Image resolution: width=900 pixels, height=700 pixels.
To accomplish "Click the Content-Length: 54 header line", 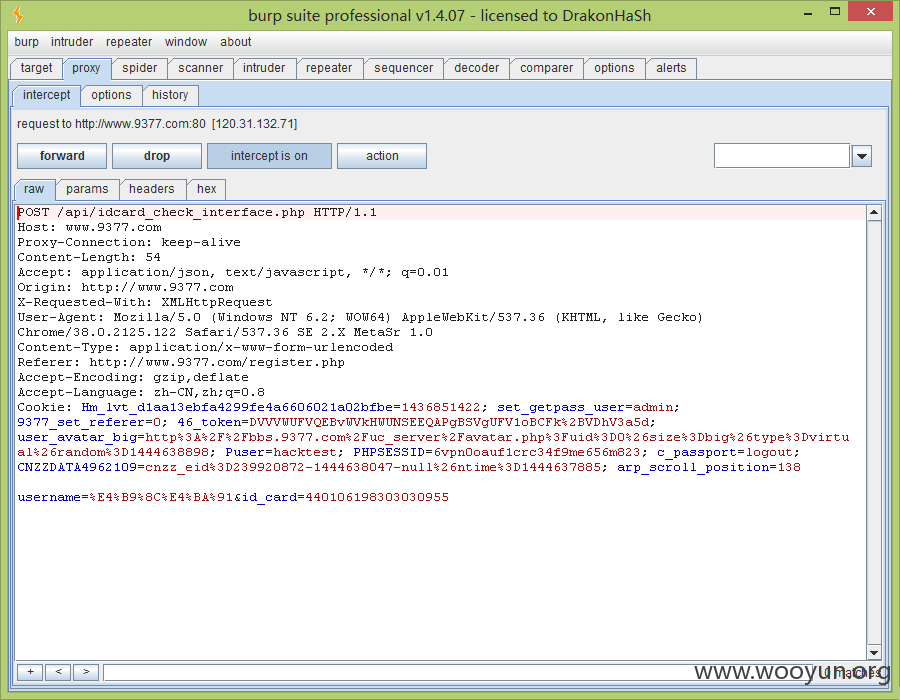I will pos(89,257).
